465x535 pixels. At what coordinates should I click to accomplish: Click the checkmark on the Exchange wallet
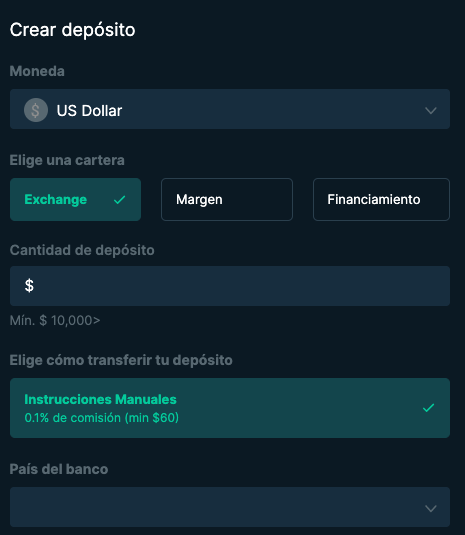point(120,200)
